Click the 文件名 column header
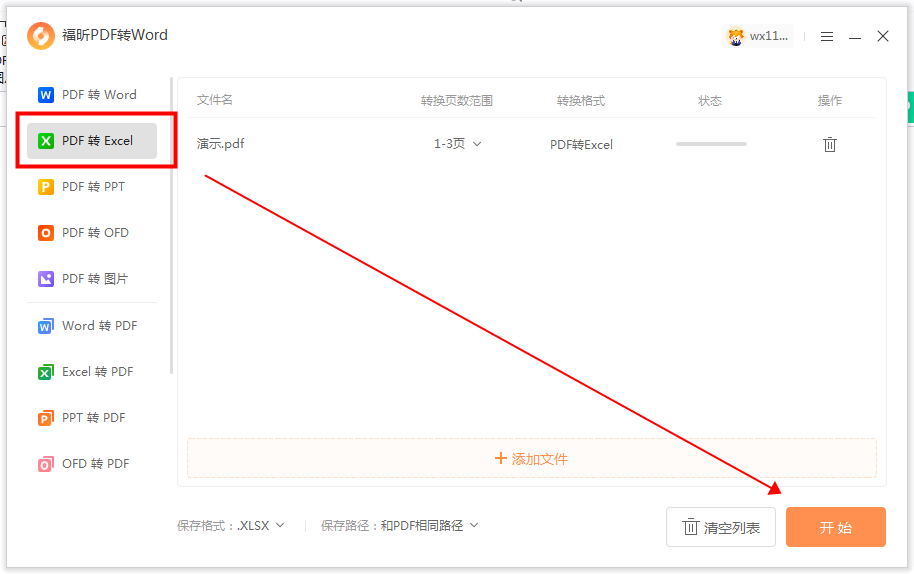This screenshot has height=574, width=914. pos(215,100)
